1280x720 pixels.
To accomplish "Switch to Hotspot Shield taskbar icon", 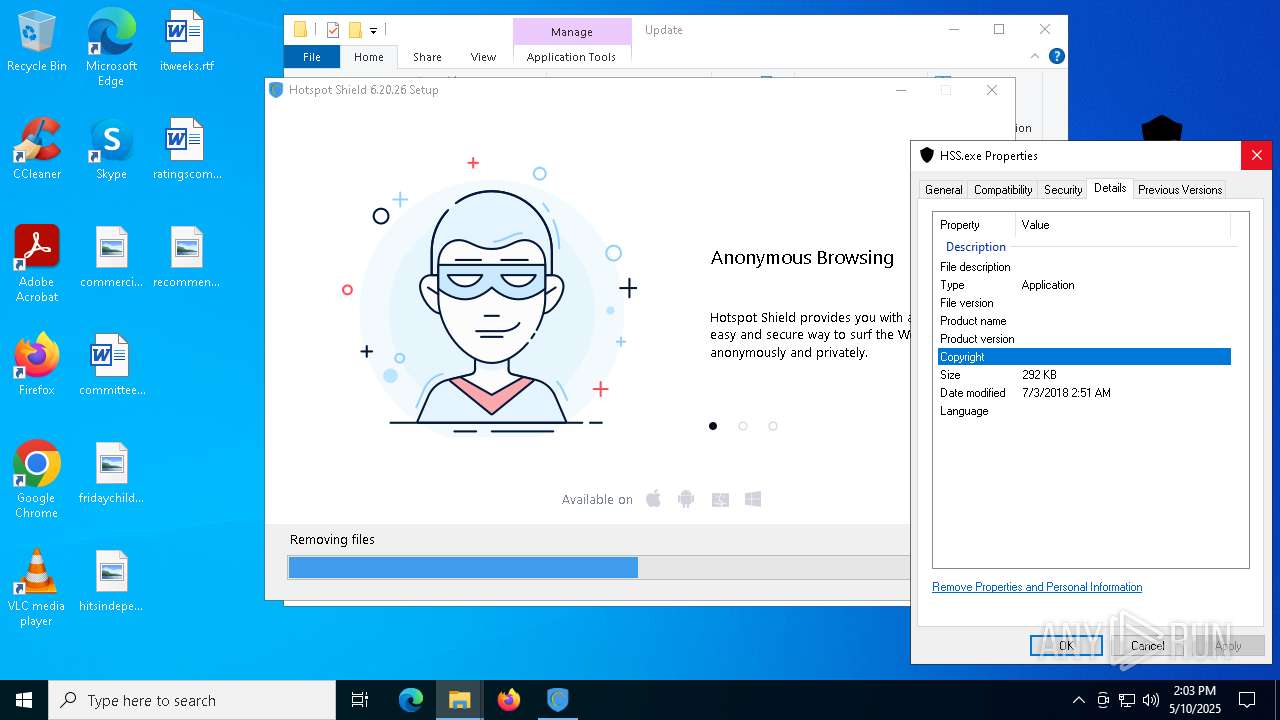I will click(x=557, y=700).
